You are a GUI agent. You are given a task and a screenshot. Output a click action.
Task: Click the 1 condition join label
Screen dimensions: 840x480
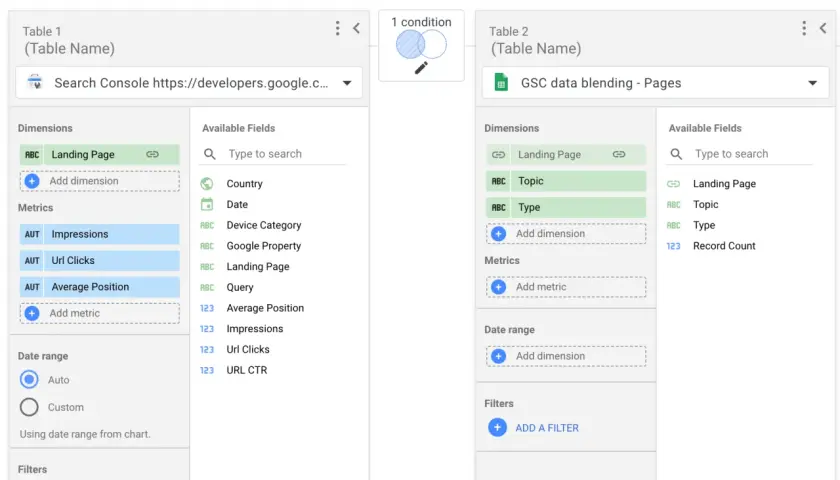click(421, 22)
